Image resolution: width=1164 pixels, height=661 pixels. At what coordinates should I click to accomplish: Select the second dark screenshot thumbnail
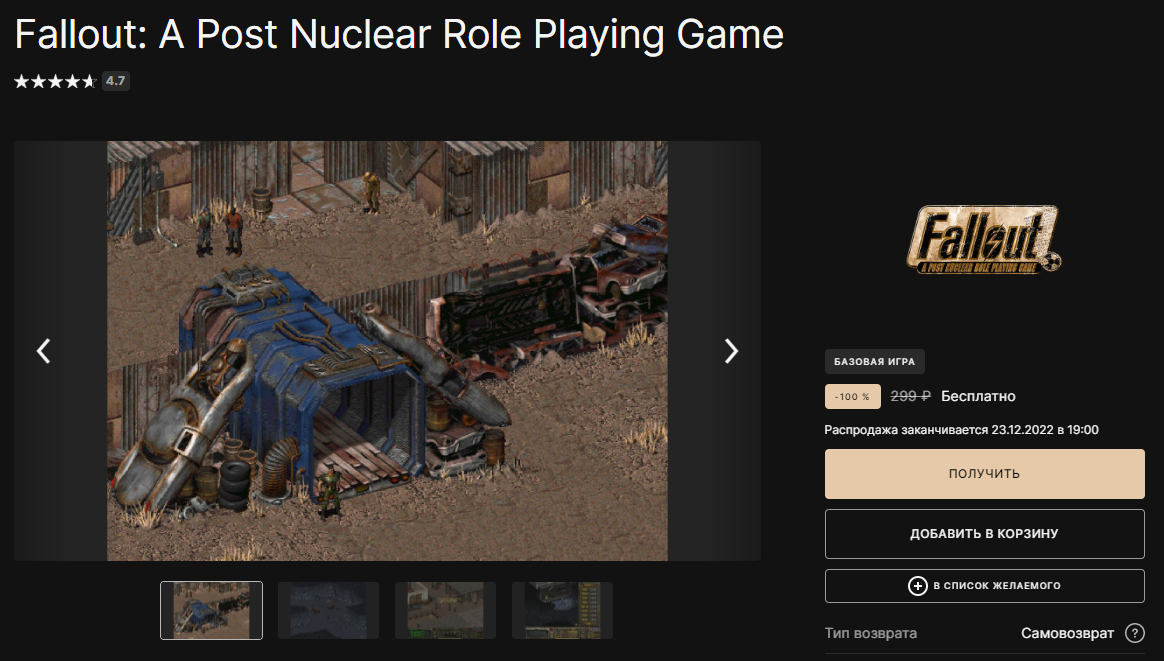pos(328,610)
